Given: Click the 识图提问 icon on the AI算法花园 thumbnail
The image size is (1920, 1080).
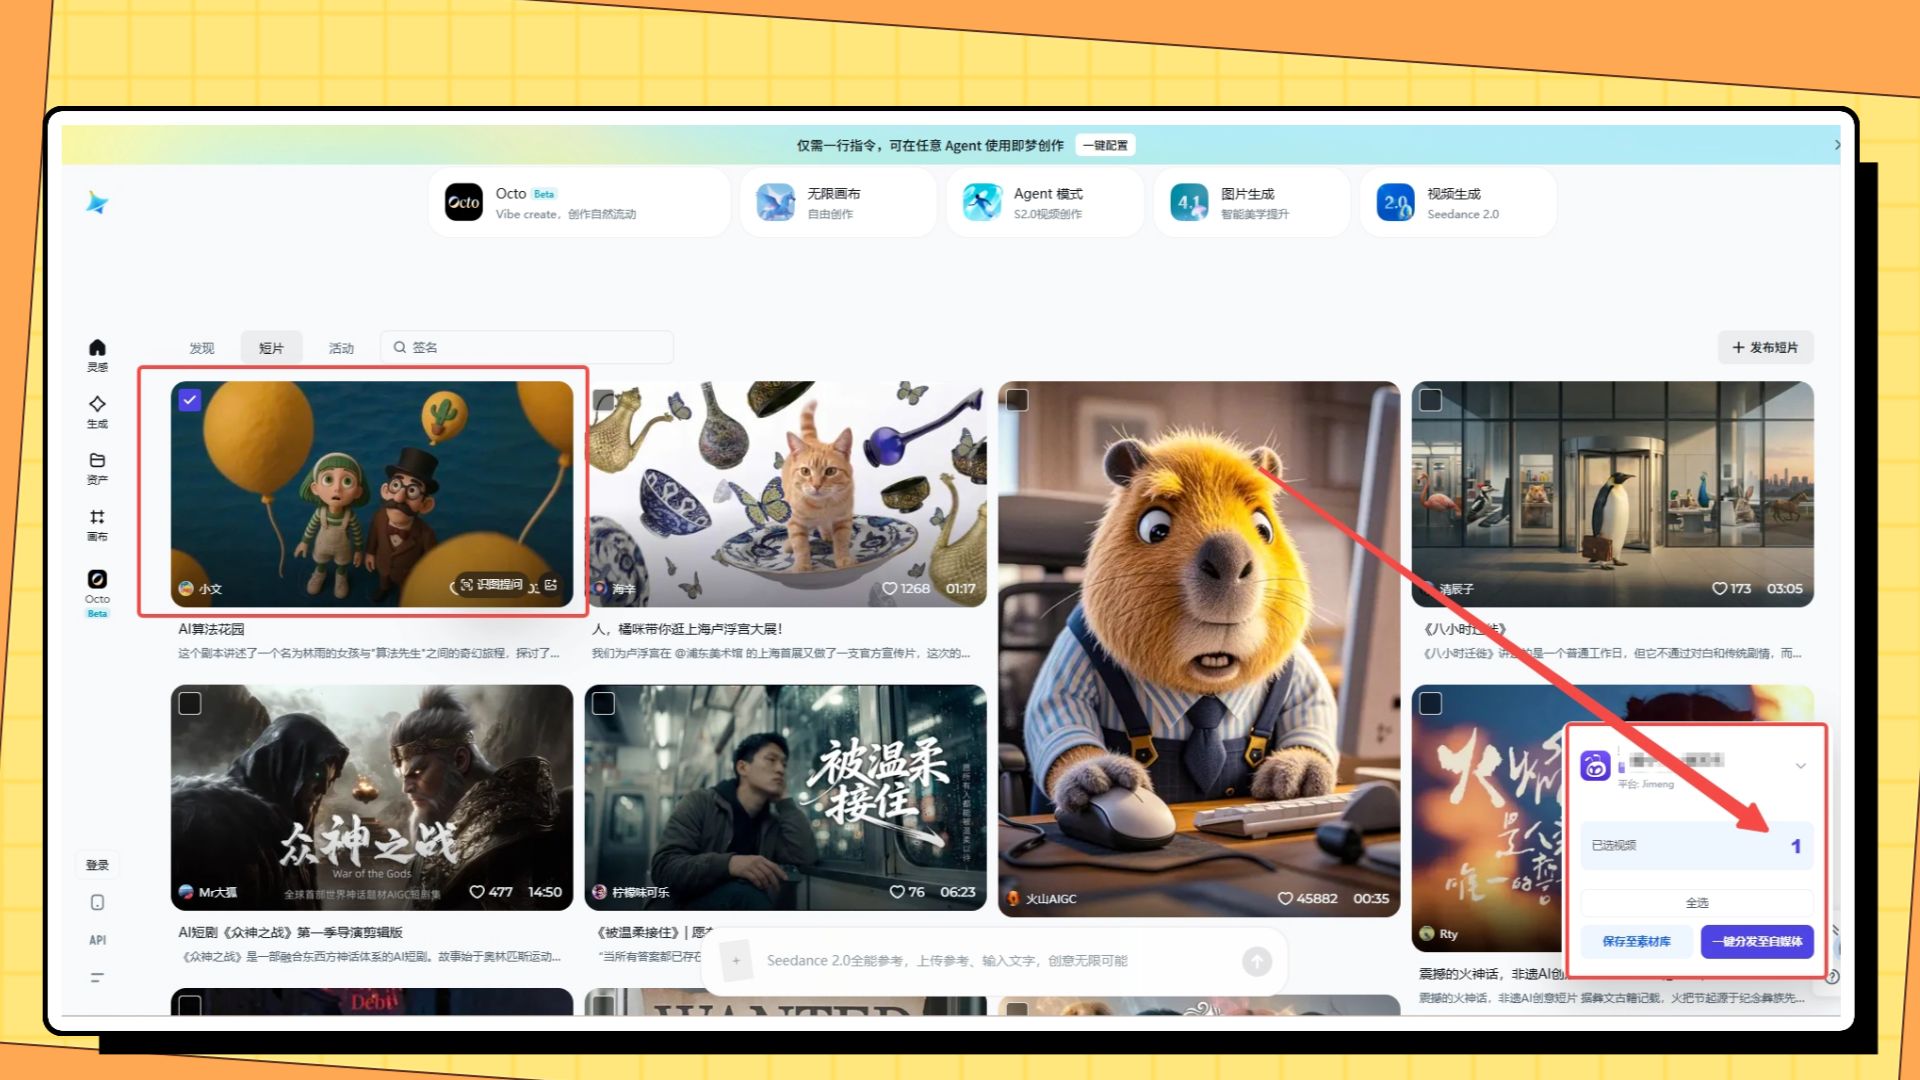Looking at the screenshot, I should (491, 585).
